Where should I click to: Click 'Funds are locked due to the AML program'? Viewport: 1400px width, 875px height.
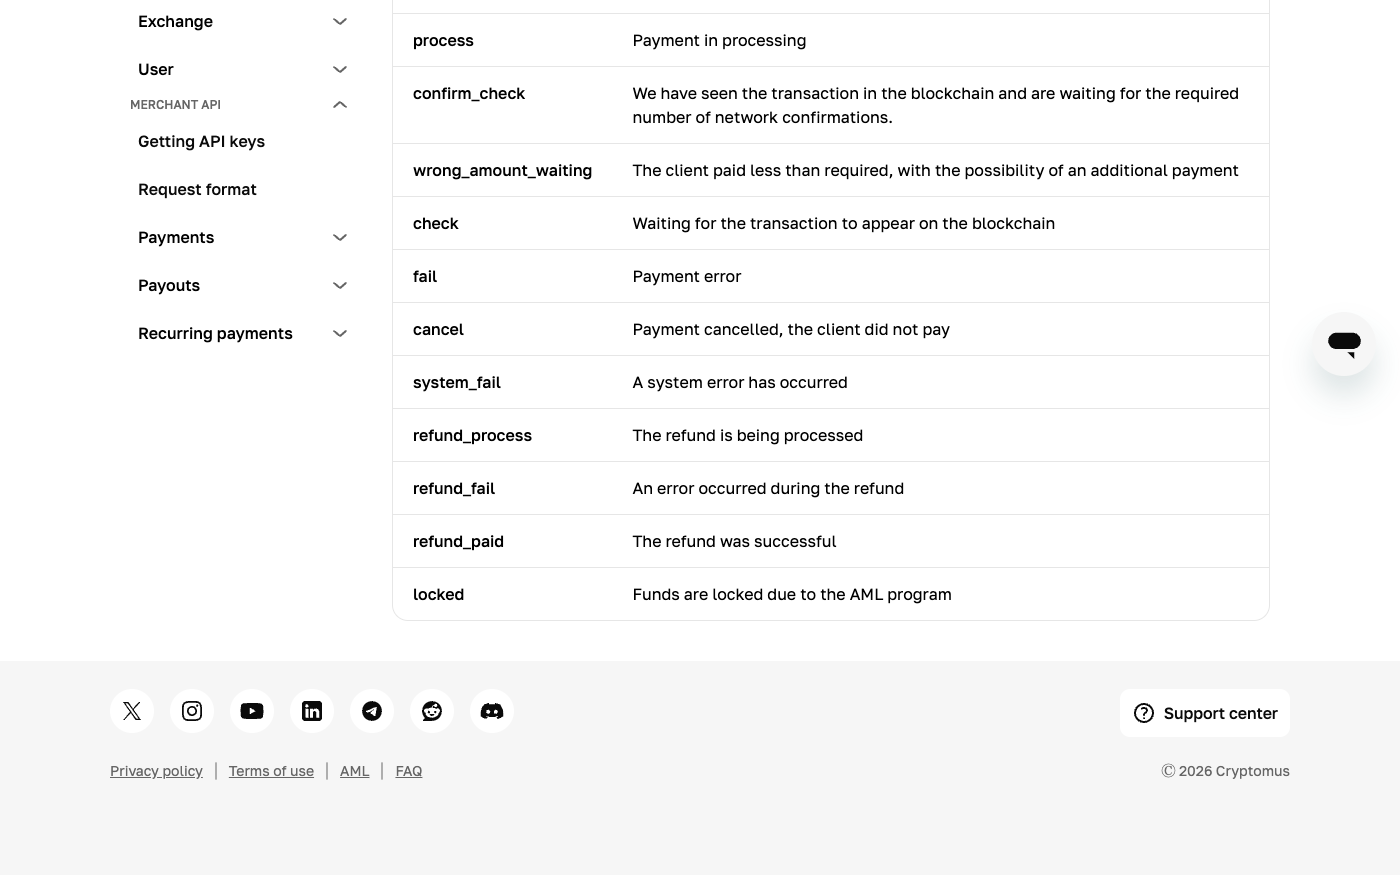click(792, 594)
